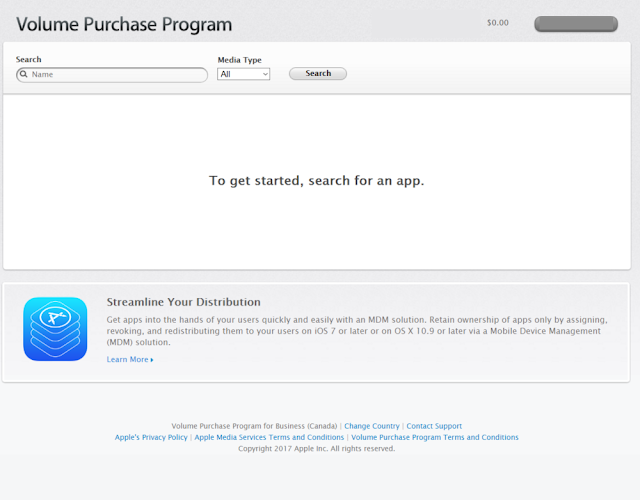
Task: Click the Volume Purchase Program heading
Action: pyautogui.click(x=124, y=24)
